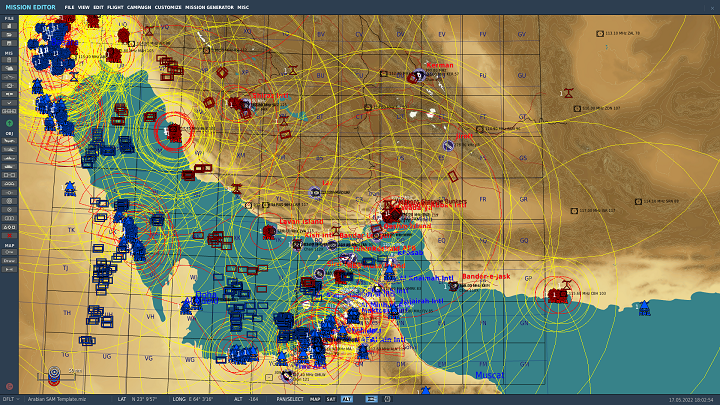Click the red exit icon at bottom left
Screen dimensions: 720x405
[x=9, y=386]
